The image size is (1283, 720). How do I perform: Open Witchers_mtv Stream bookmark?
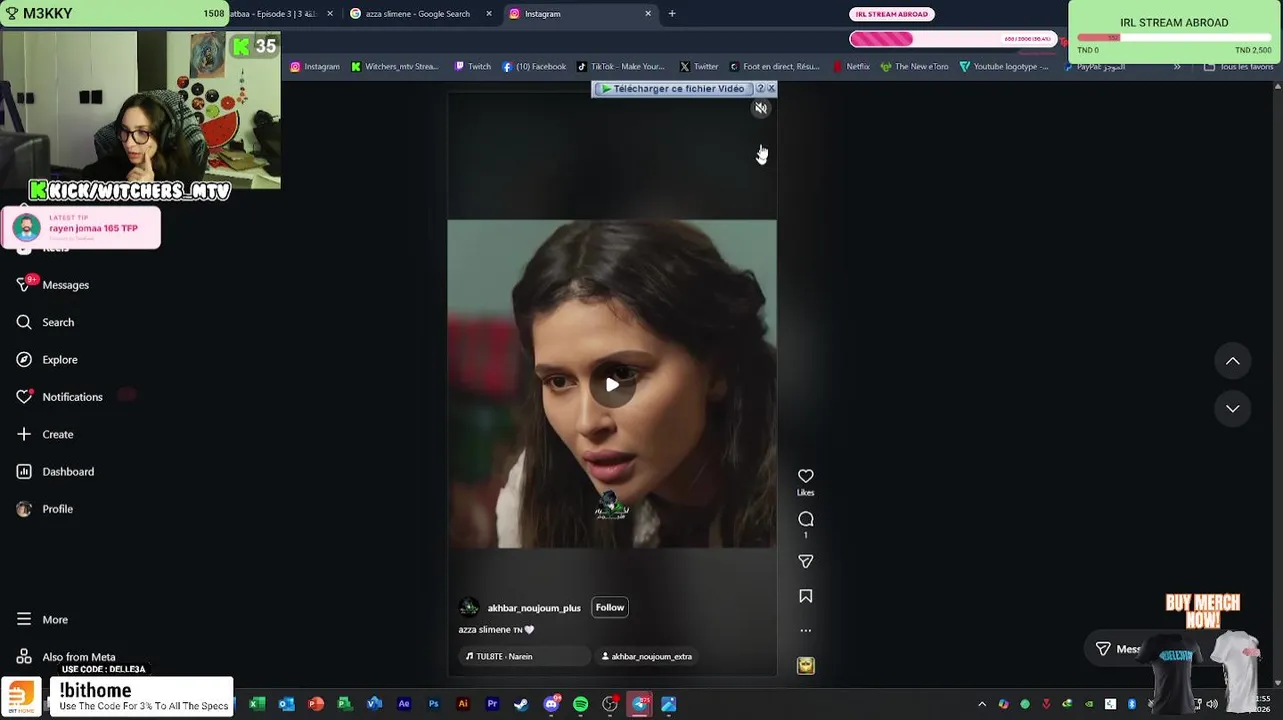click(x=394, y=67)
